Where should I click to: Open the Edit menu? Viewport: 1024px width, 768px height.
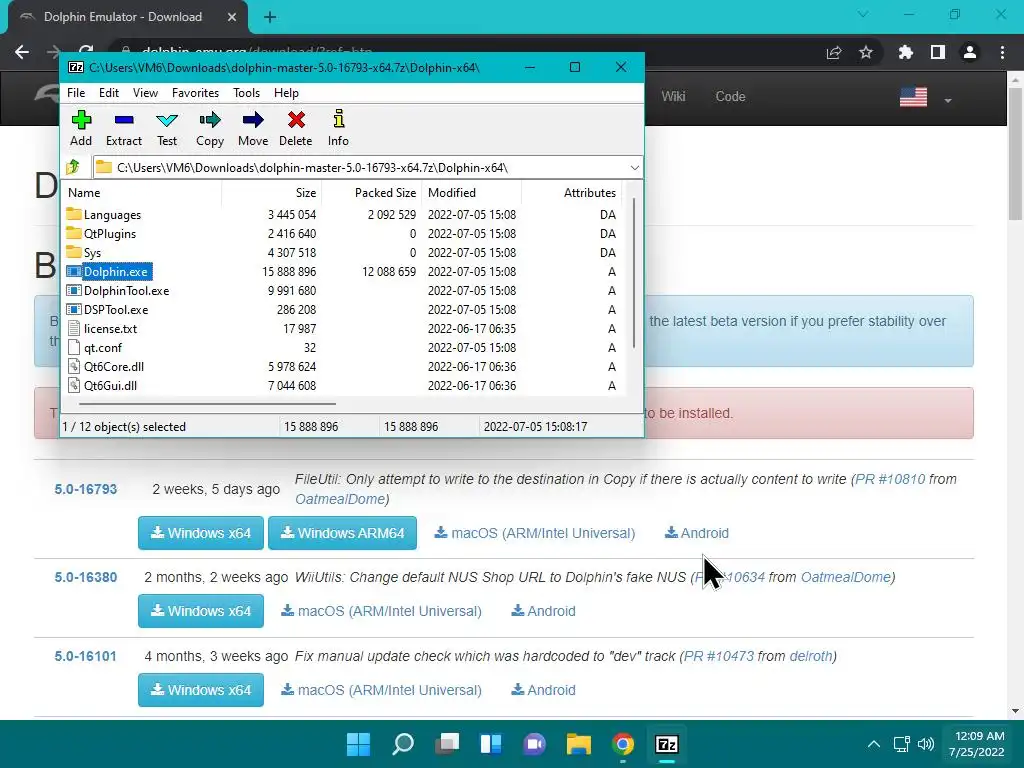(109, 93)
